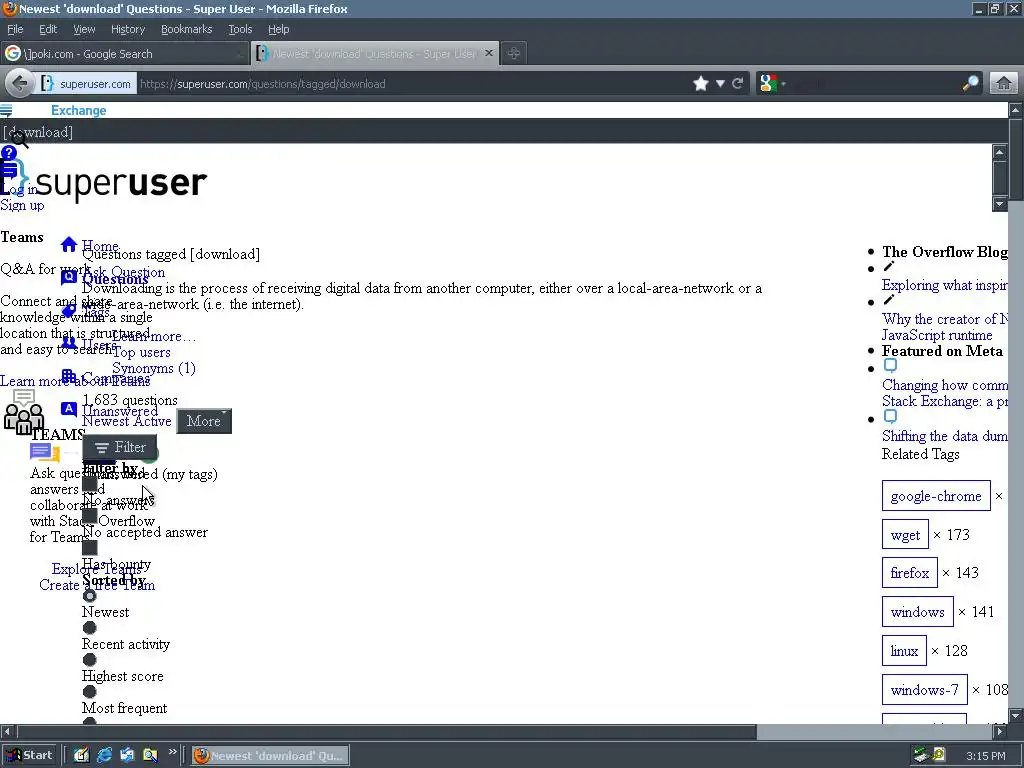Launch Internet Explorer from quick launch
1024x768 pixels.
coord(104,756)
